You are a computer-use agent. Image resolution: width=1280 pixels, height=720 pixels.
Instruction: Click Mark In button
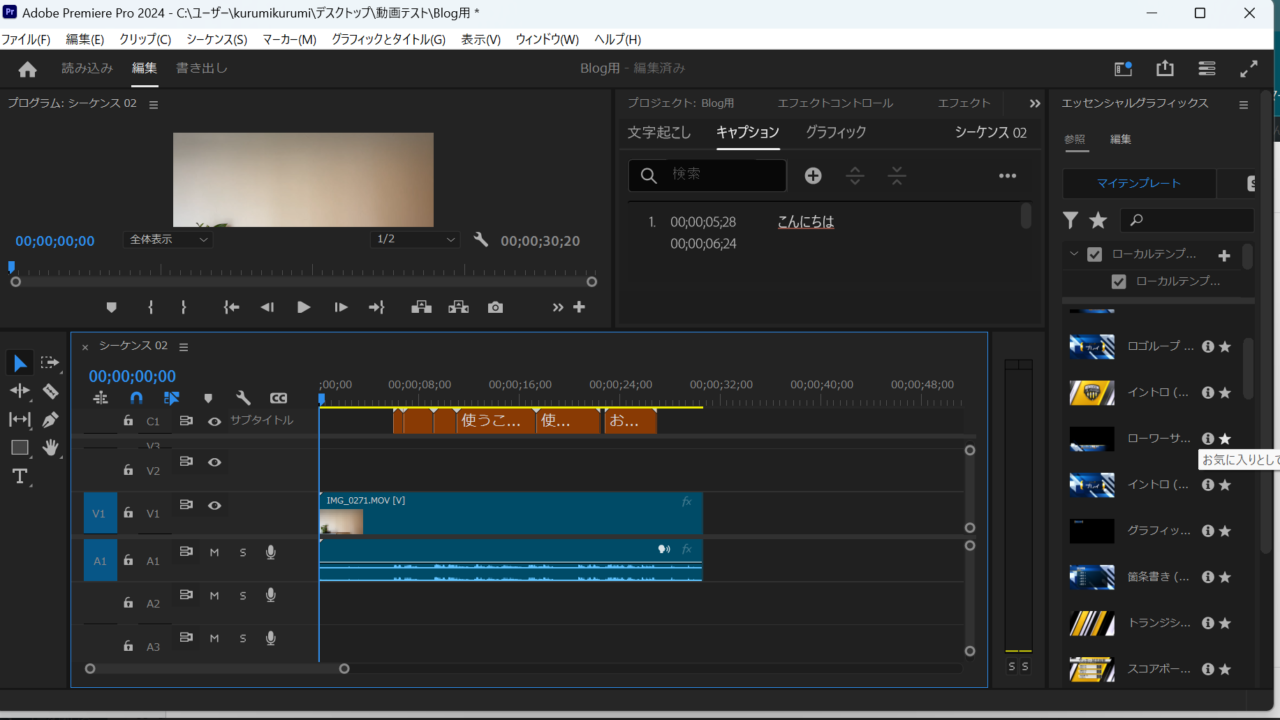pyautogui.click(x=151, y=307)
